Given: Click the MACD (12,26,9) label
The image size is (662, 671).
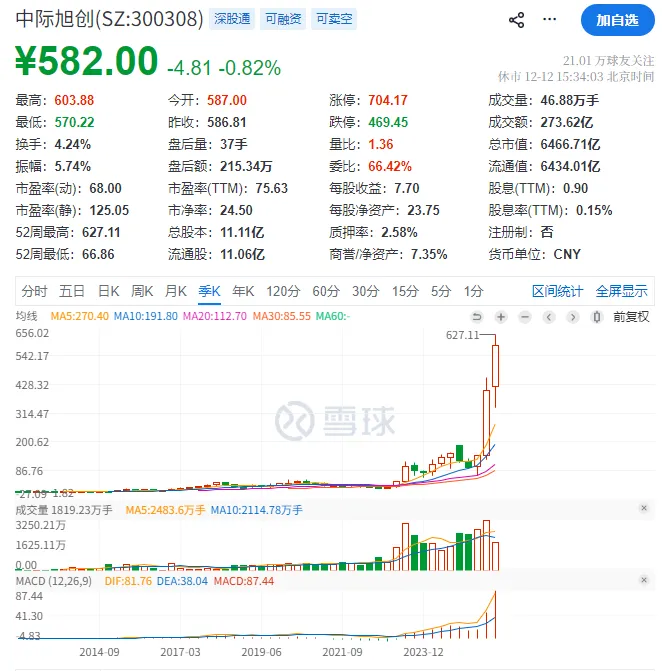Looking at the screenshot, I should coord(53,581).
